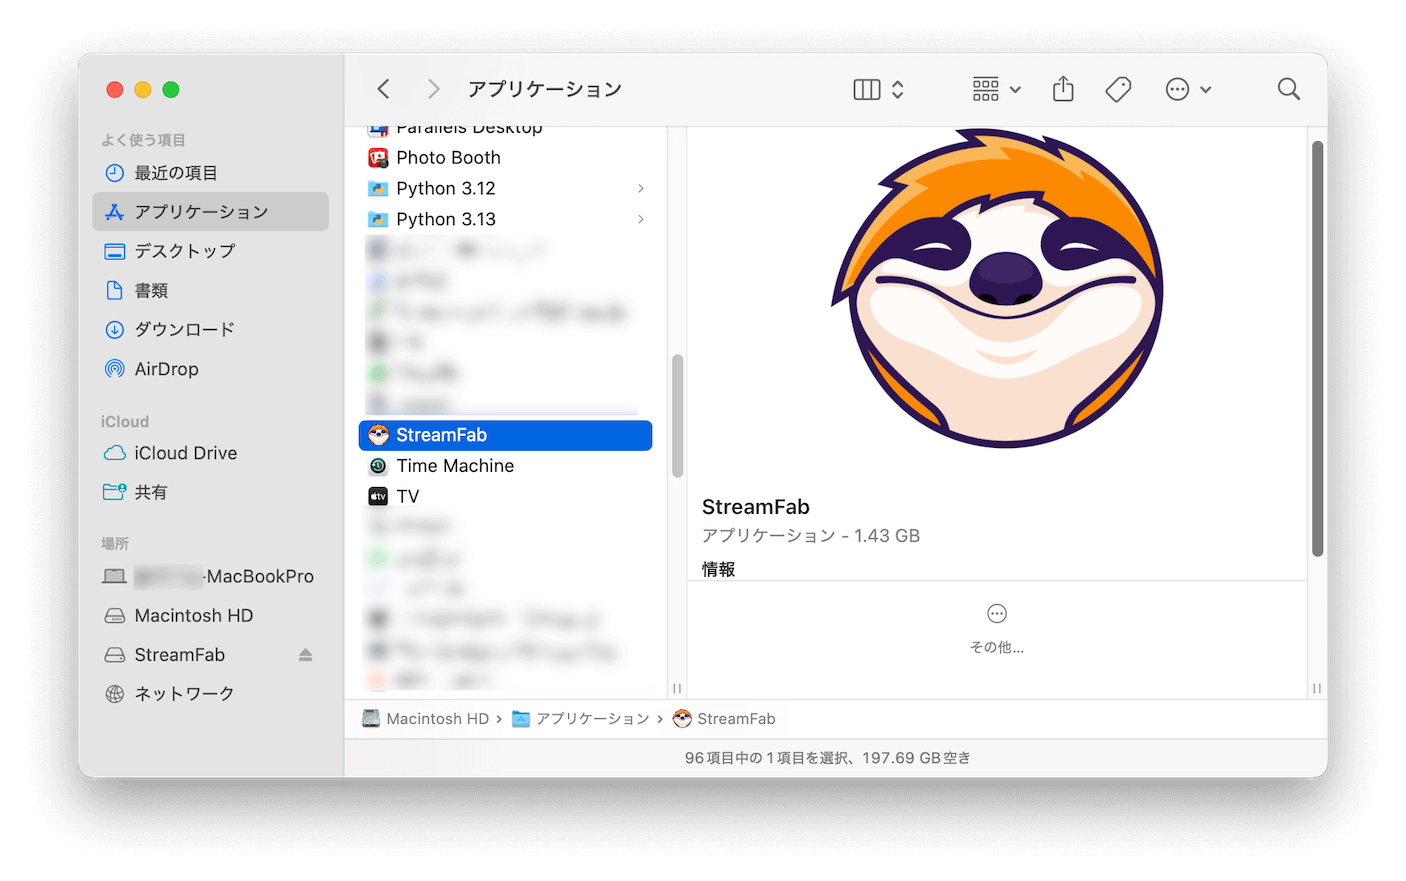This screenshot has height=881, width=1406.
Task: Open 書類 in the sidebar
Action: click(x=210, y=290)
